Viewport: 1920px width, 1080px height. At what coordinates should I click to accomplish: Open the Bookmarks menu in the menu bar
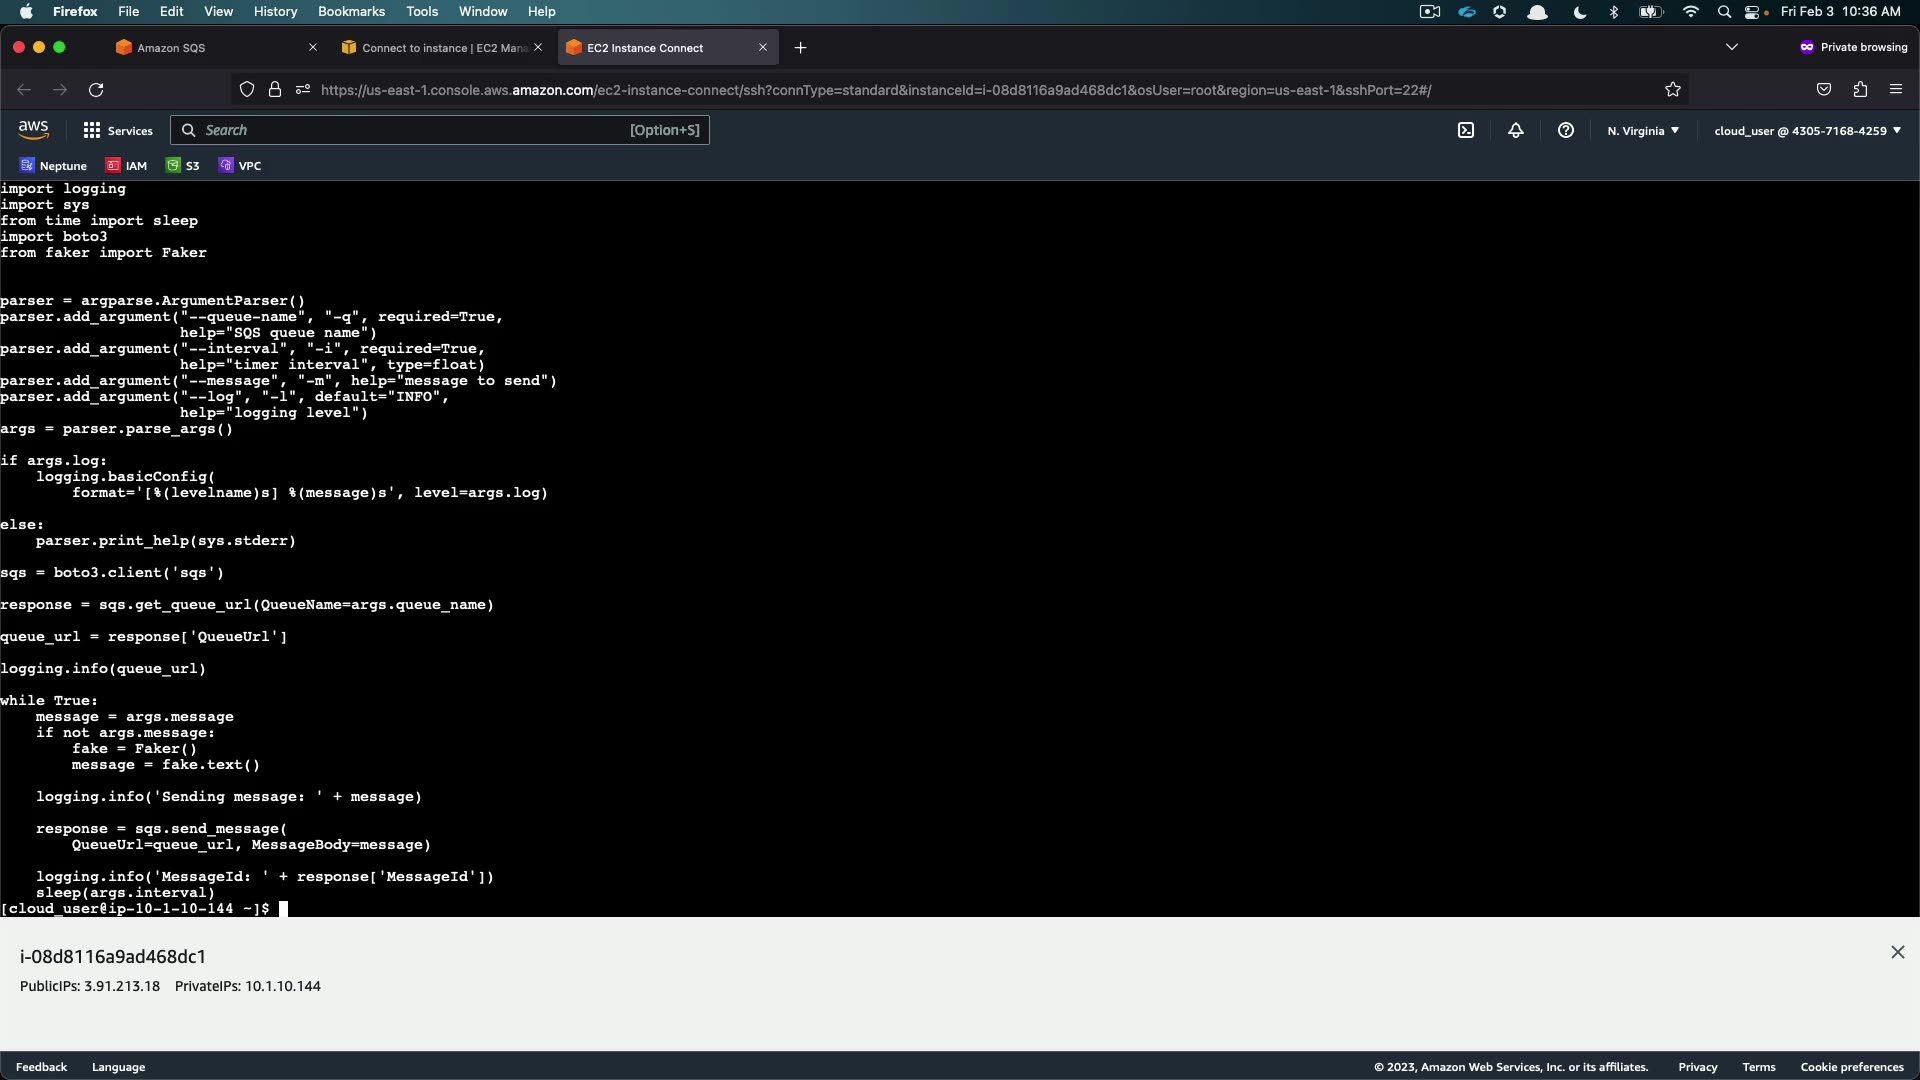351,11
